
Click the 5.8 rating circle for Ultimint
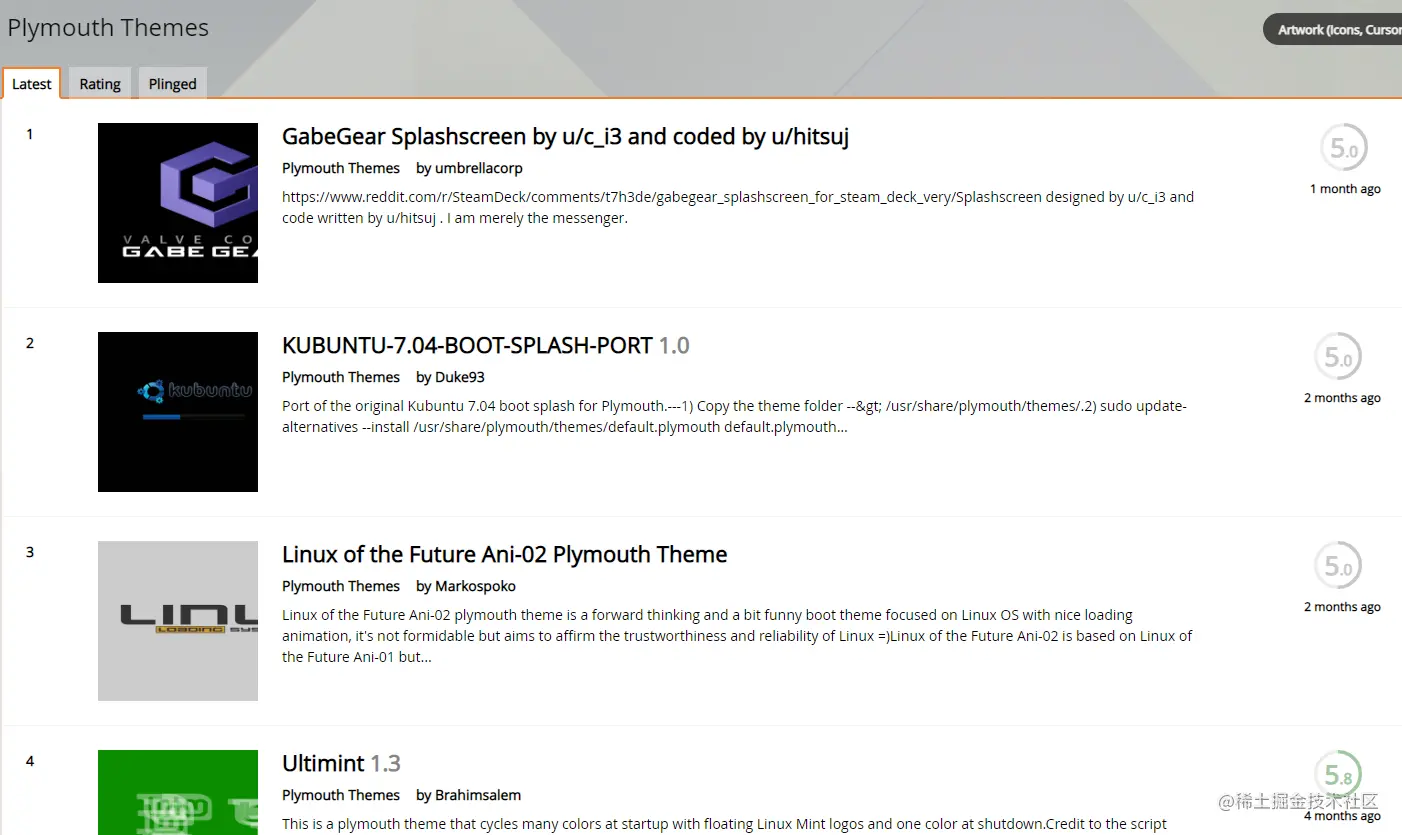[1338, 775]
